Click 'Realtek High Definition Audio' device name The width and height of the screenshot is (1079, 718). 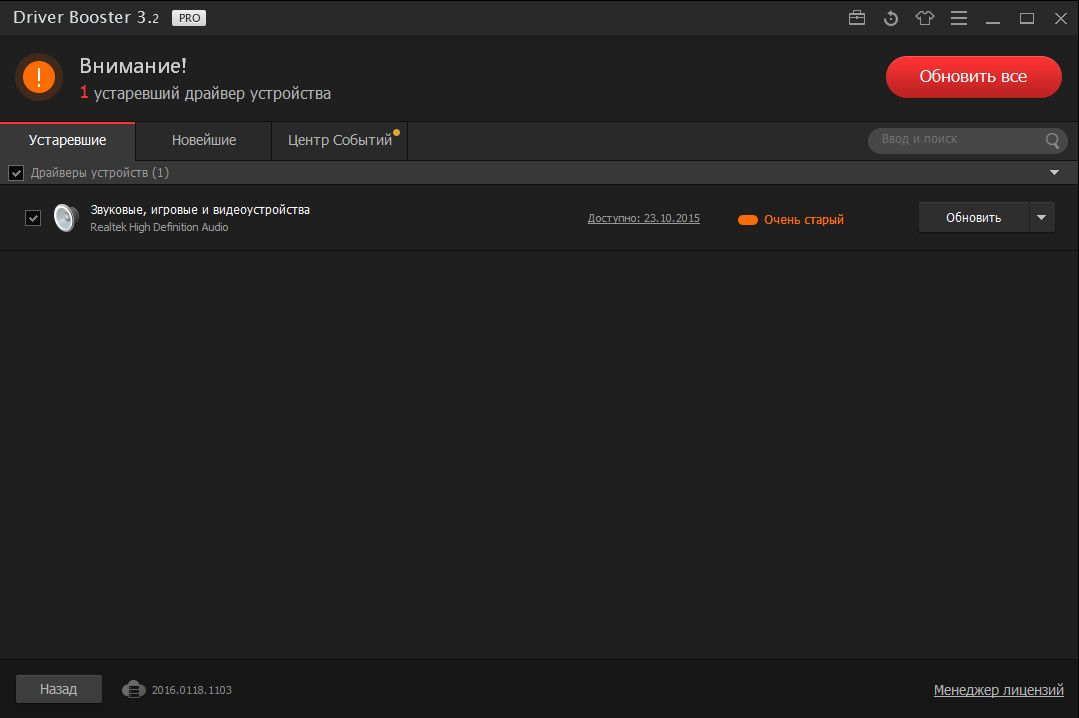click(159, 227)
